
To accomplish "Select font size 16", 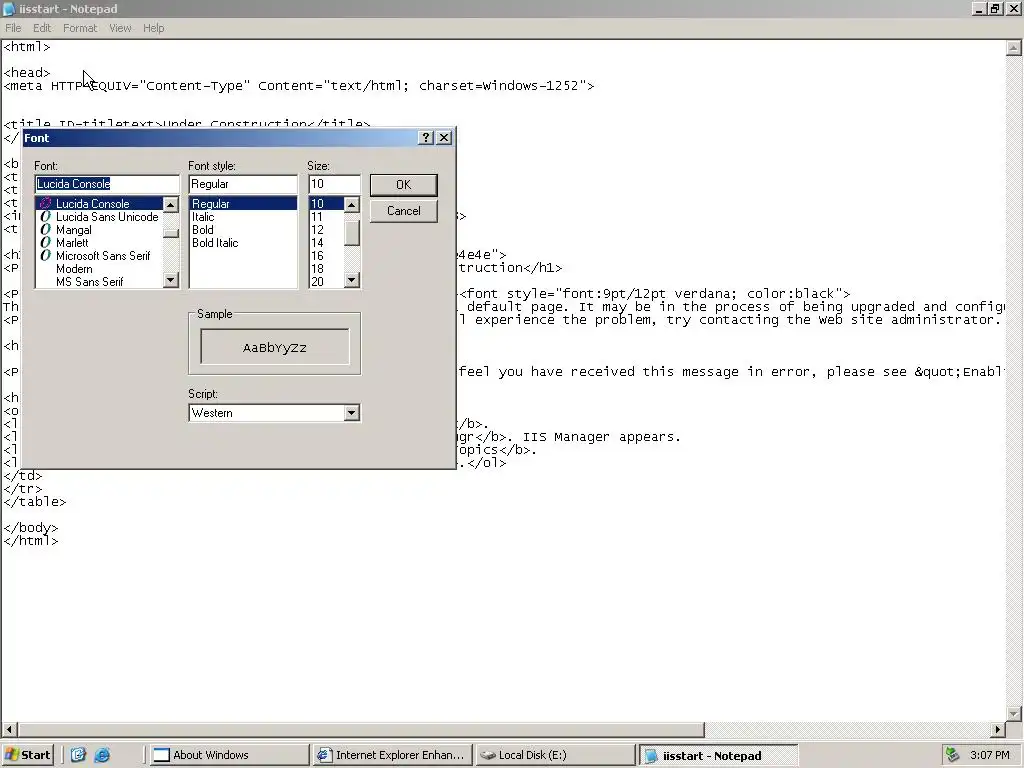I will click(x=327, y=256).
